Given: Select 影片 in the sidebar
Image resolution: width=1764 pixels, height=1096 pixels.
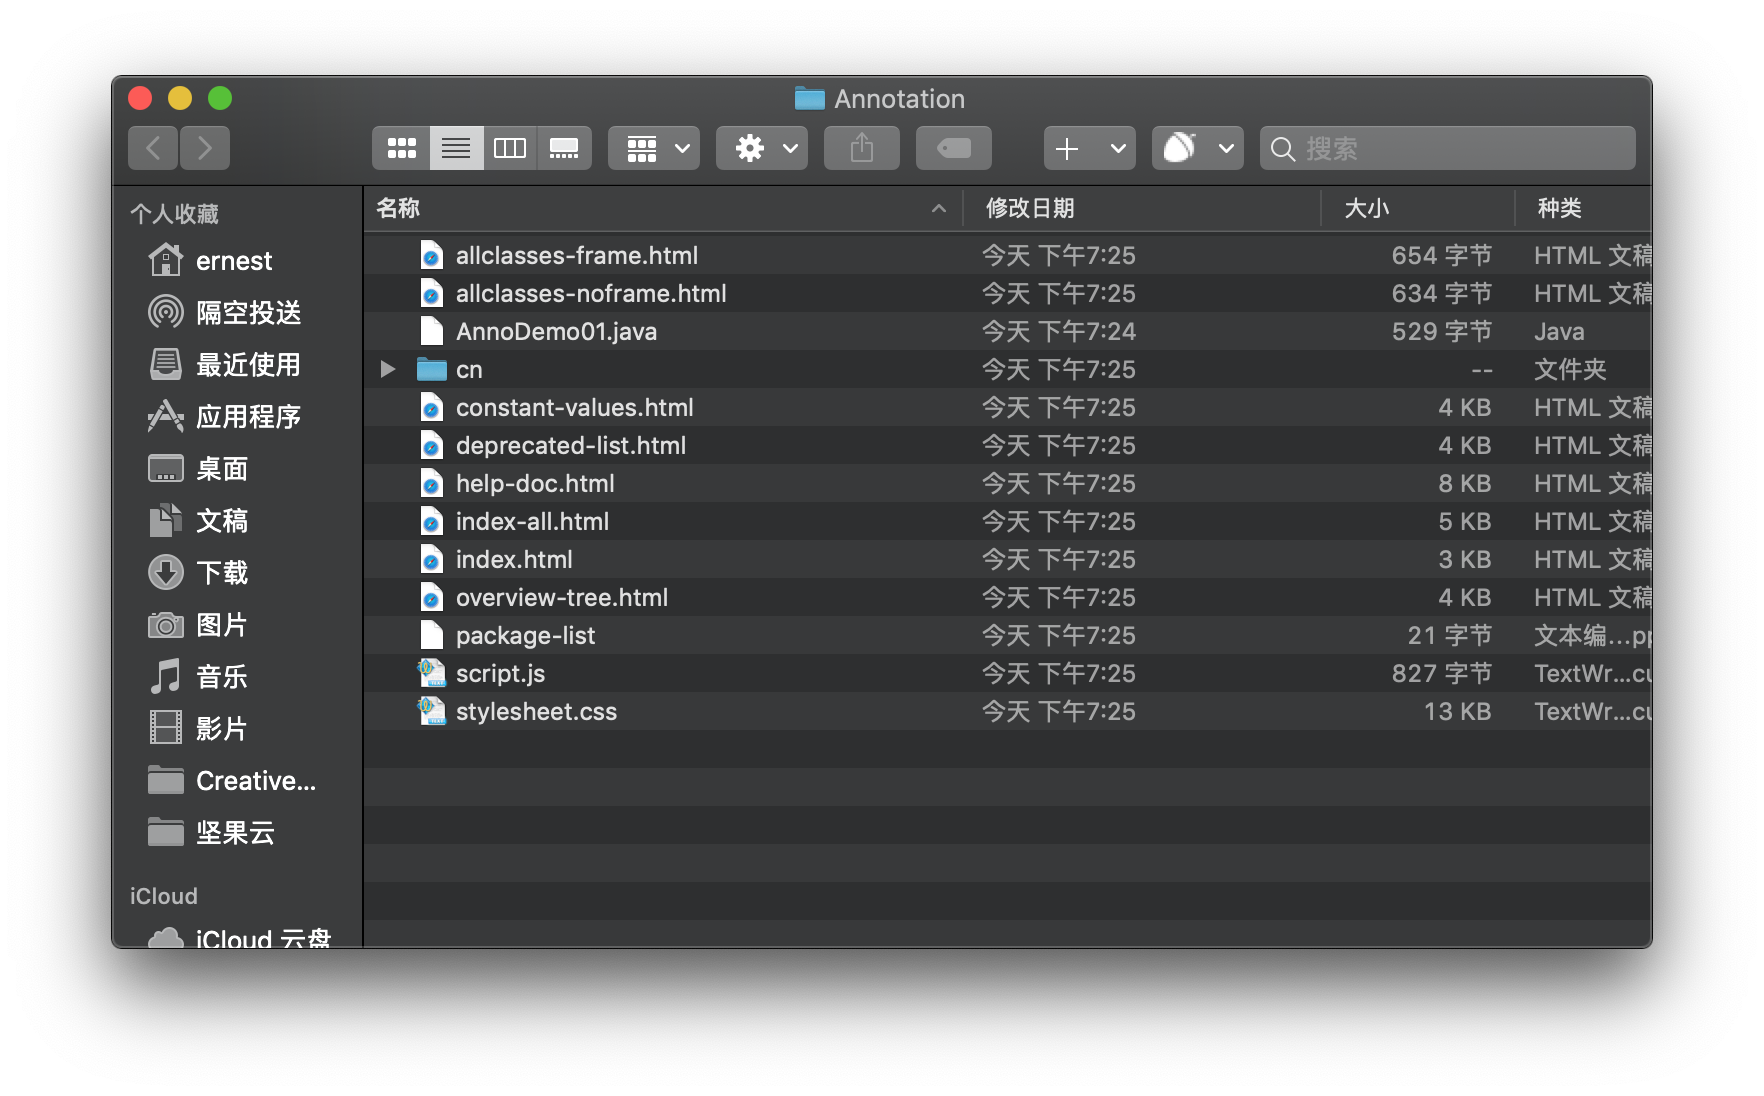Looking at the screenshot, I should coord(238,729).
